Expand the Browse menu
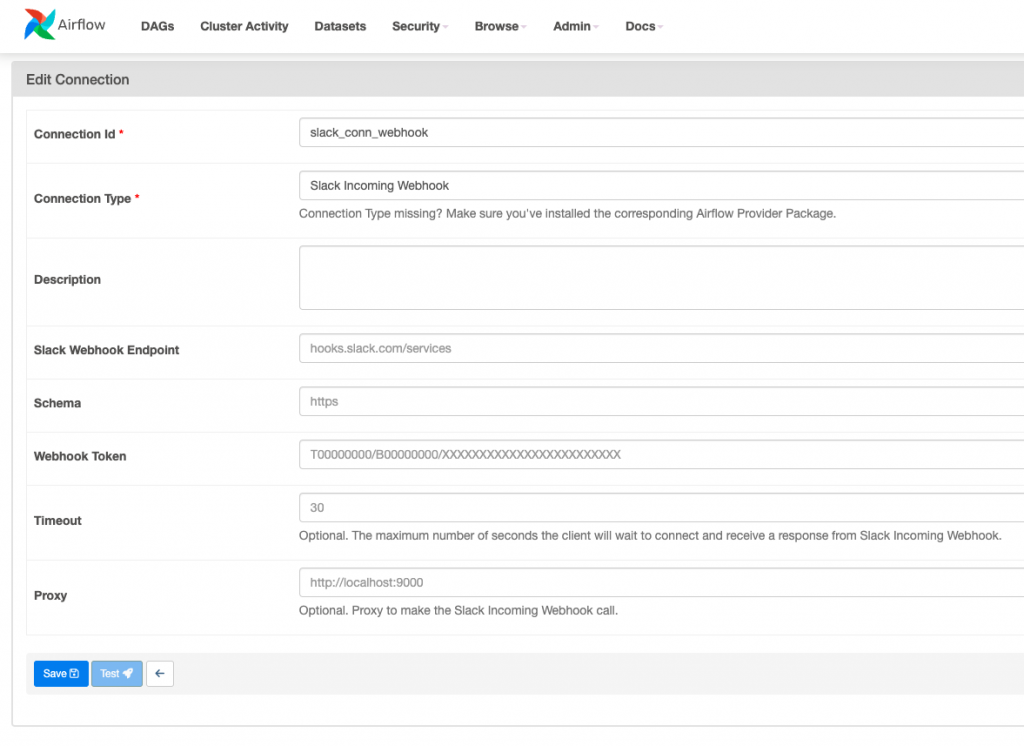This screenshot has width=1024, height=746. tap(500, 26)
